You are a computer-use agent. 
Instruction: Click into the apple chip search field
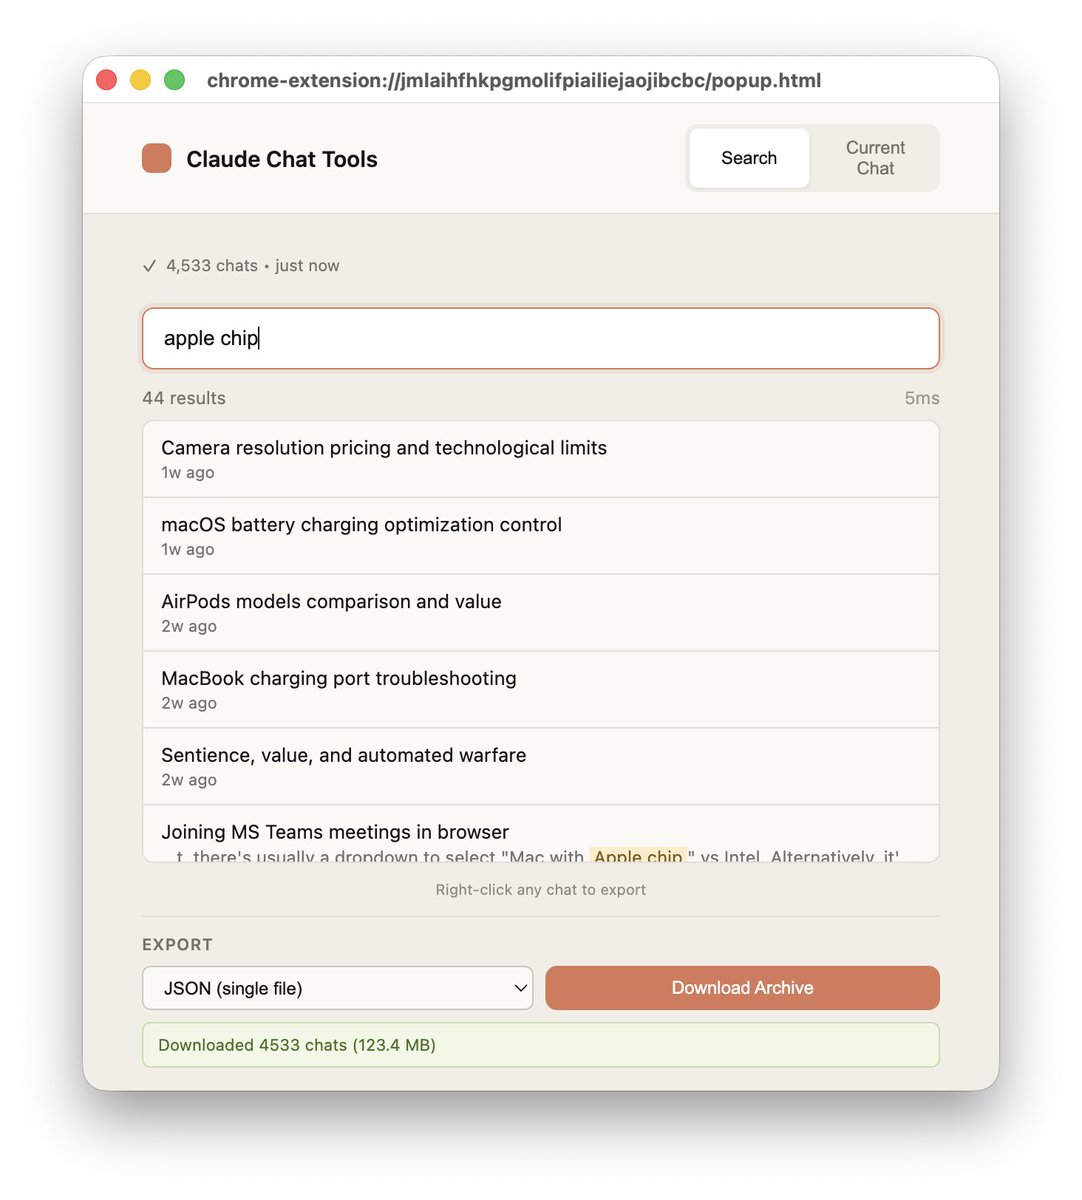tap(541, 338)
